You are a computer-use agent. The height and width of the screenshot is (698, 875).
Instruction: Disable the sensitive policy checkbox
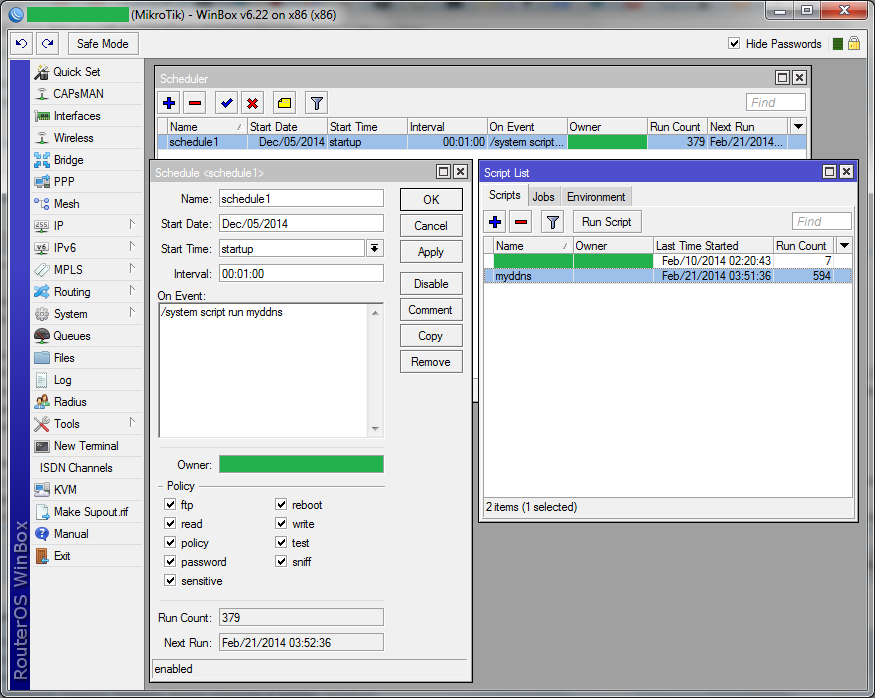170,581
